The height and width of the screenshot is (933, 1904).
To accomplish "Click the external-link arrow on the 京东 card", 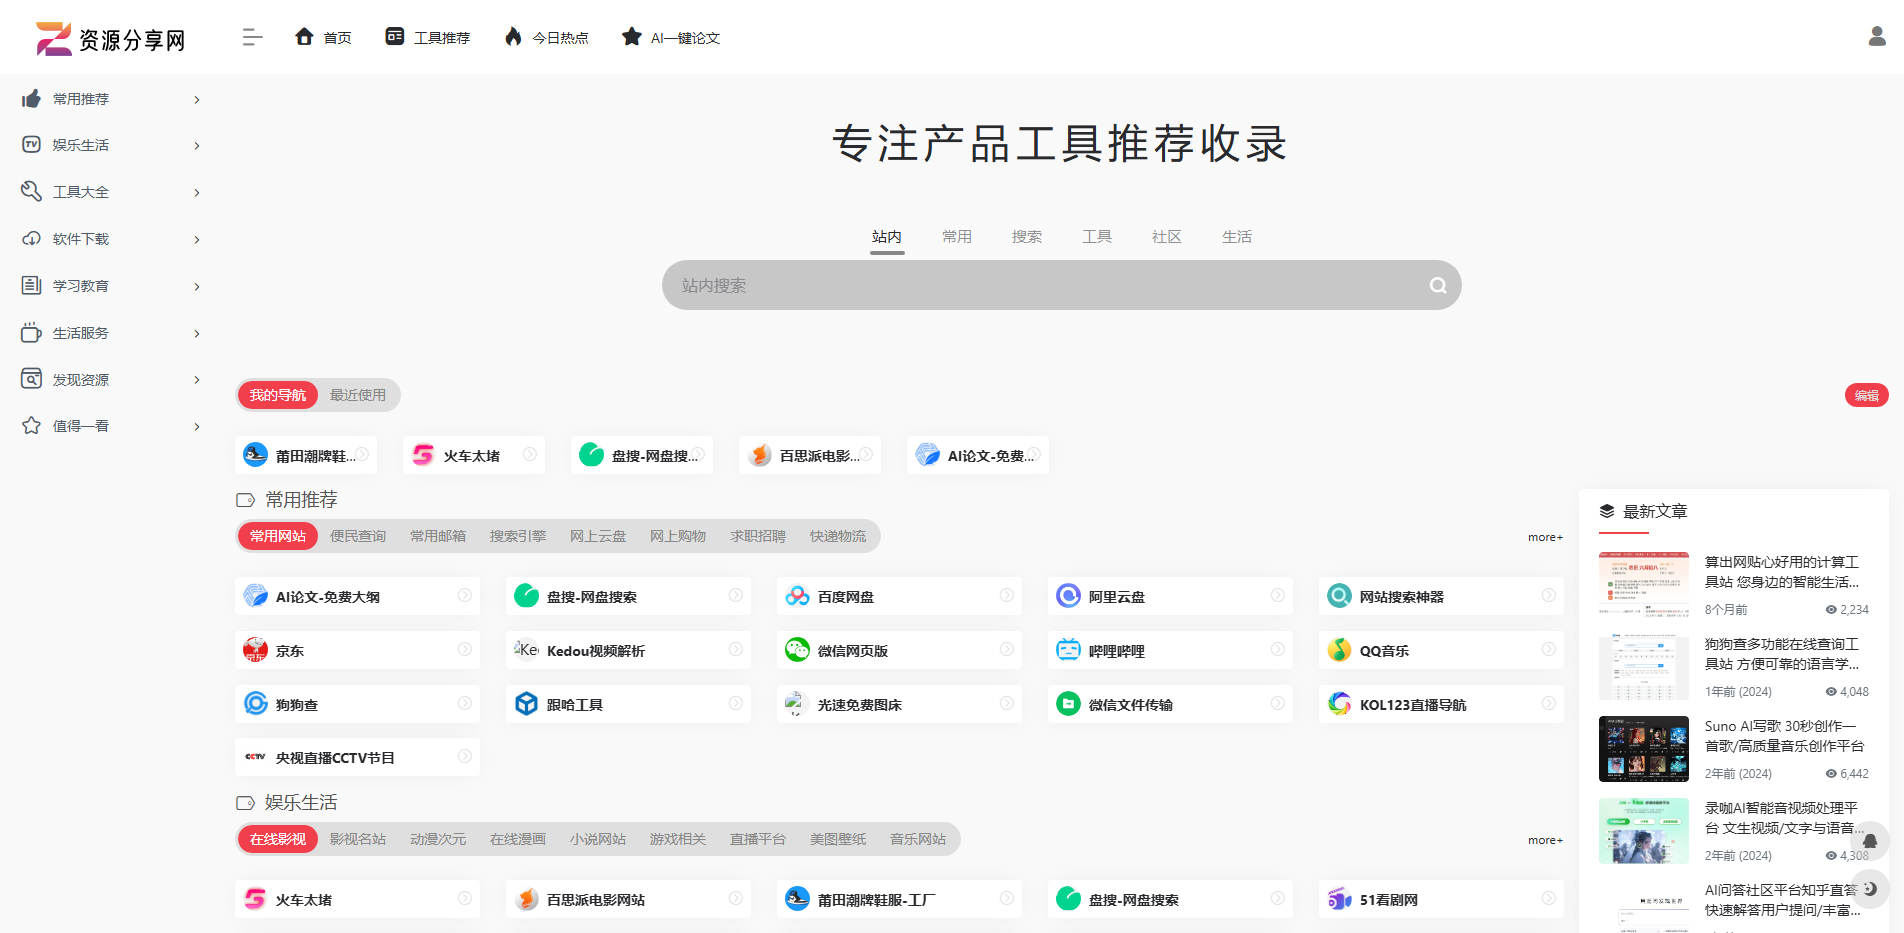I will (x=464, y=650).
